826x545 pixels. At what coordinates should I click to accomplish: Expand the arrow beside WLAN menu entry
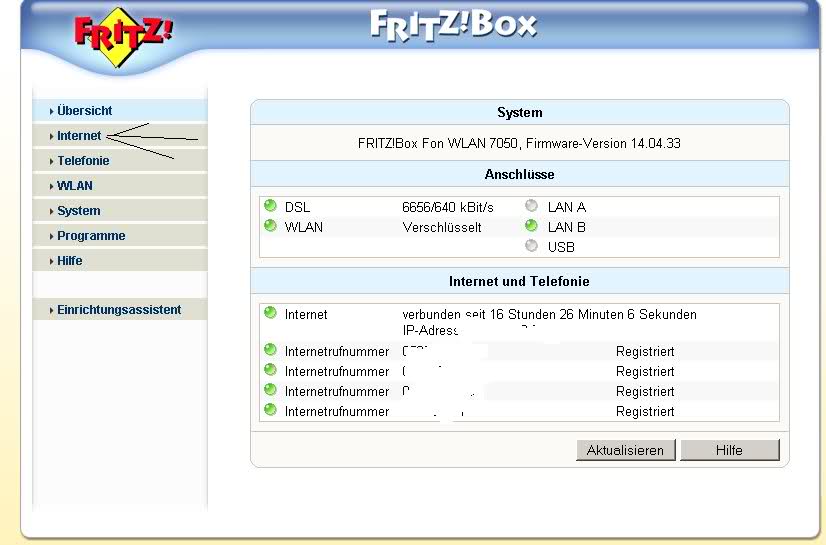pos(52,186)
